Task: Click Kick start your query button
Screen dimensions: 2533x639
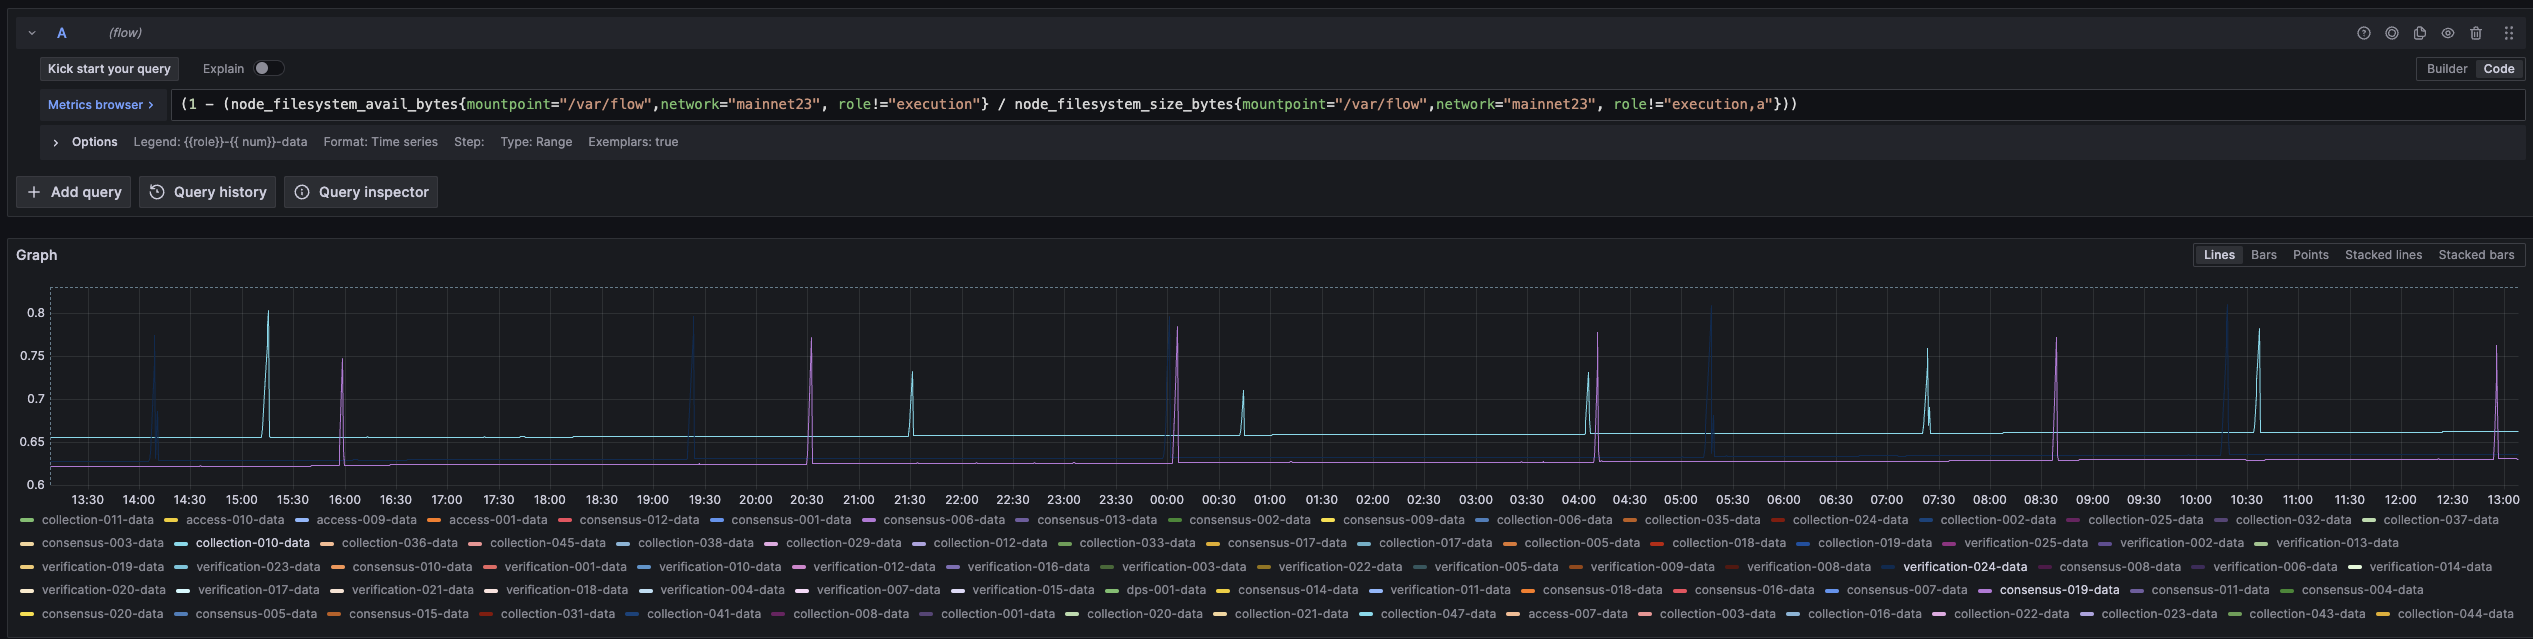Action: 109,69
